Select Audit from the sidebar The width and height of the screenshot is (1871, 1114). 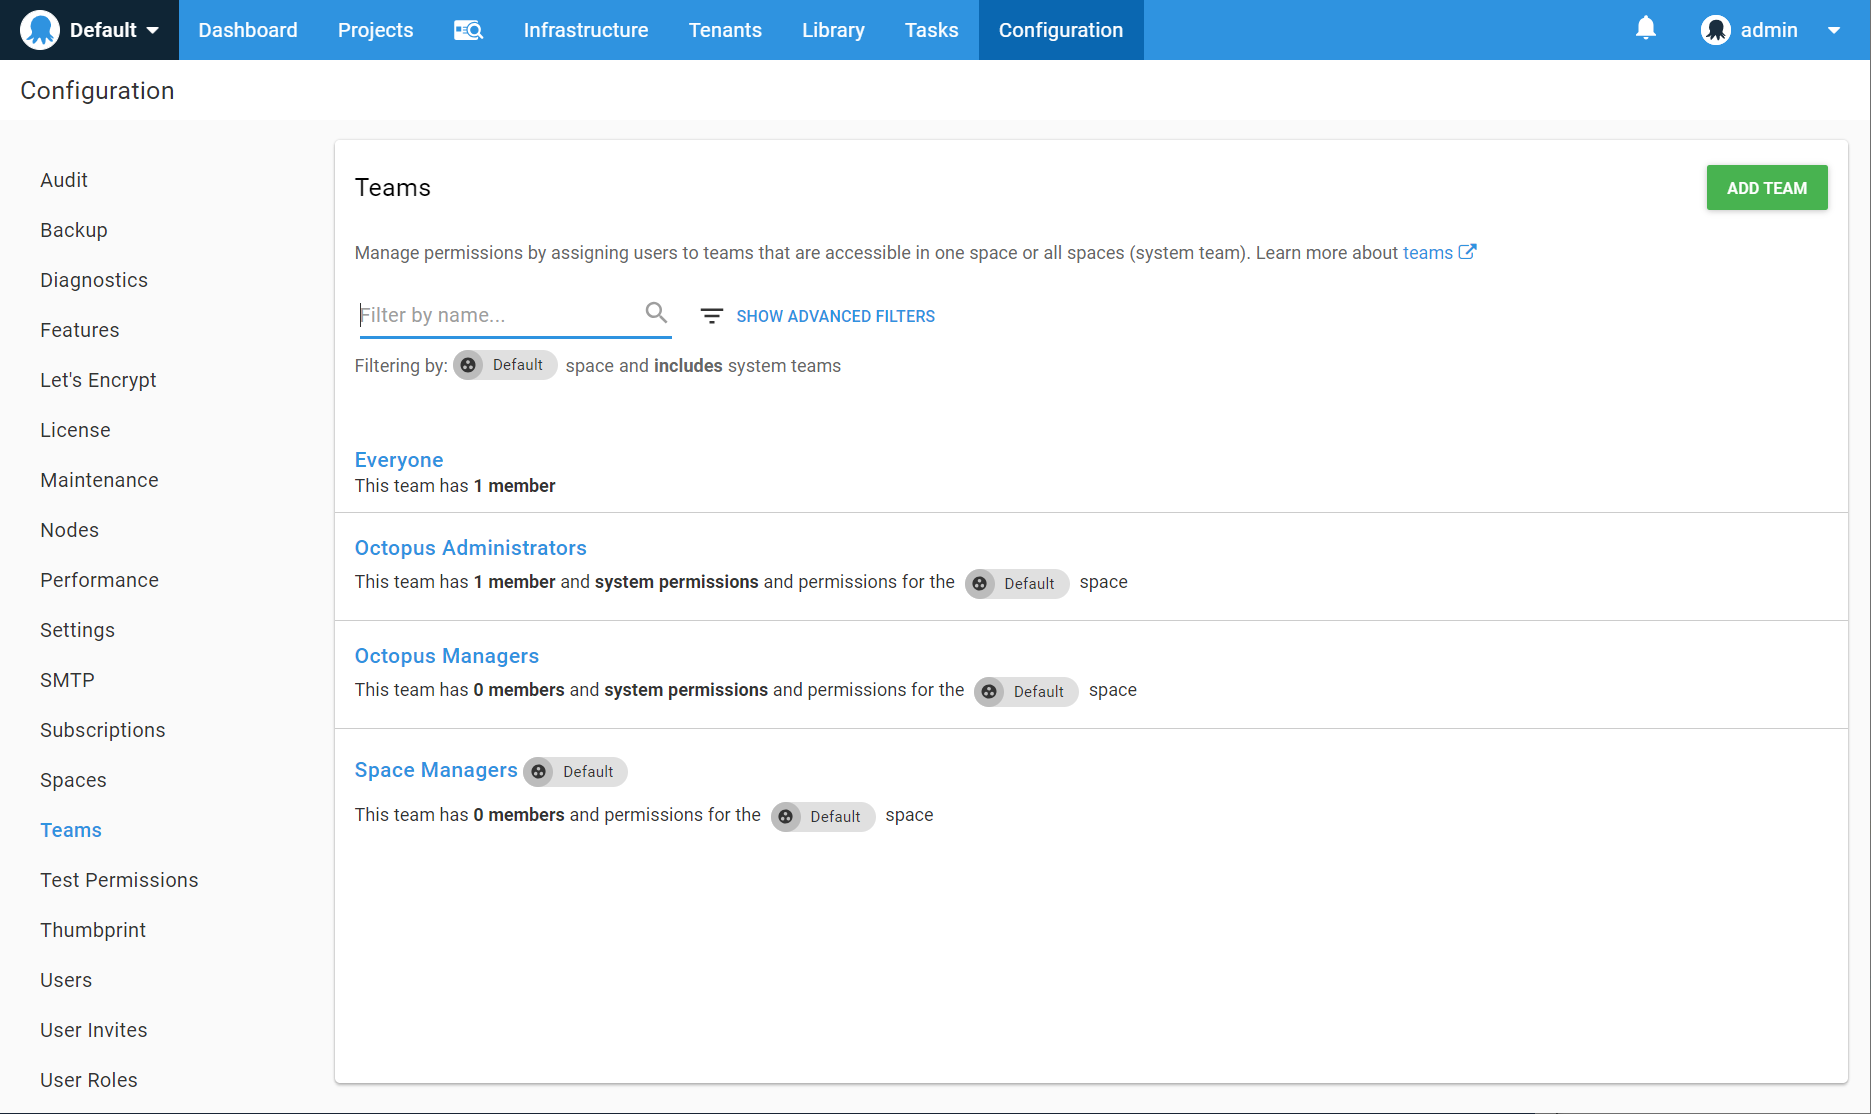tap(64, 180)
